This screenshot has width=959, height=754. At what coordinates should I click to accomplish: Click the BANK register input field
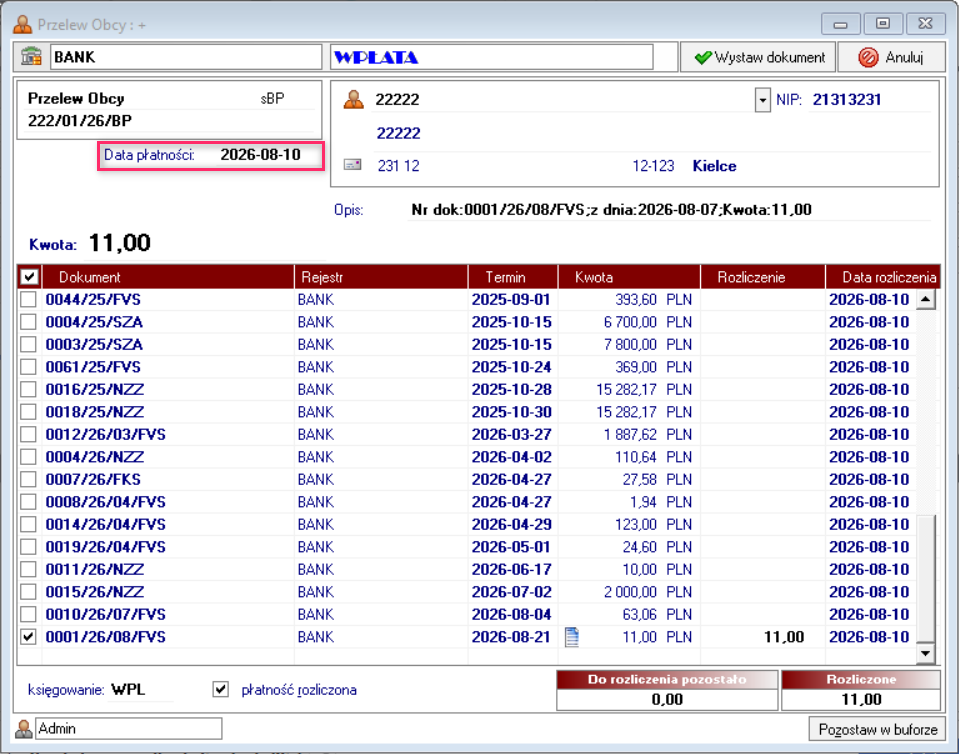[186, 57]
